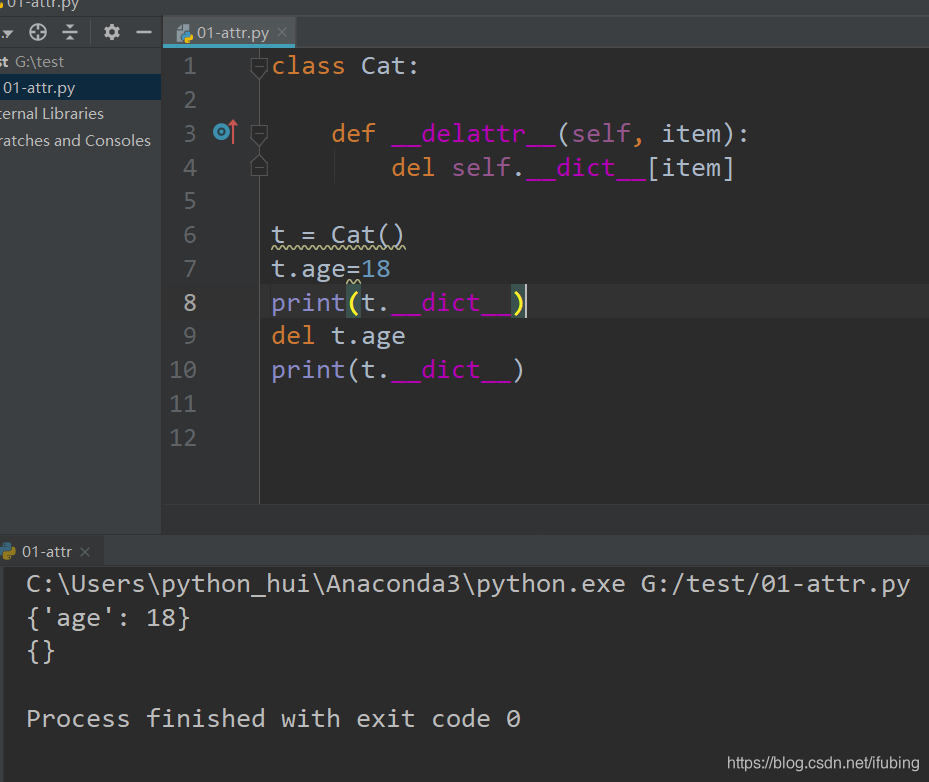
Task: Open External Libraries in project tree
Action: coord(80,114)
